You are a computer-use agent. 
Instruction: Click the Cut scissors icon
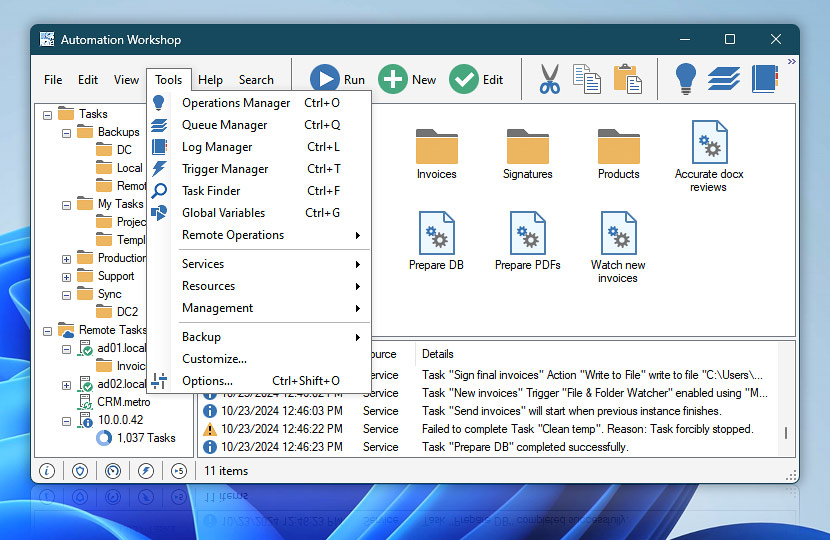[x=549, y=79]
